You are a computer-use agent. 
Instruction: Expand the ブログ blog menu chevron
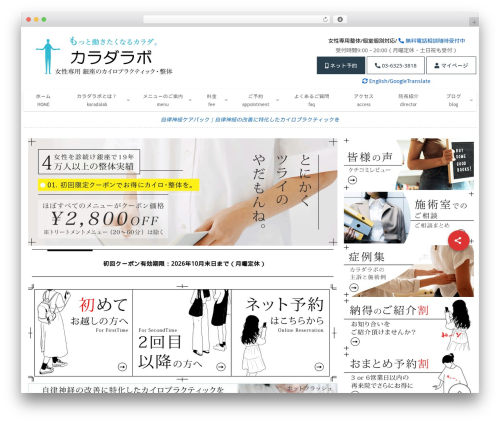pyautogui.click(x=471, y=100)
